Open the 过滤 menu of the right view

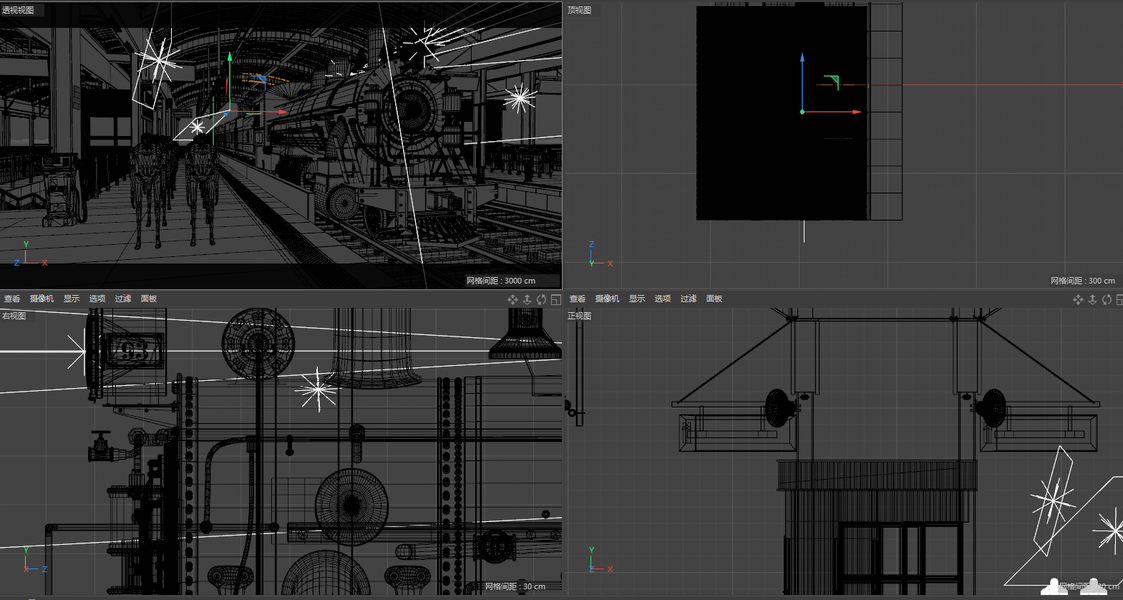(x=123, y=299)
